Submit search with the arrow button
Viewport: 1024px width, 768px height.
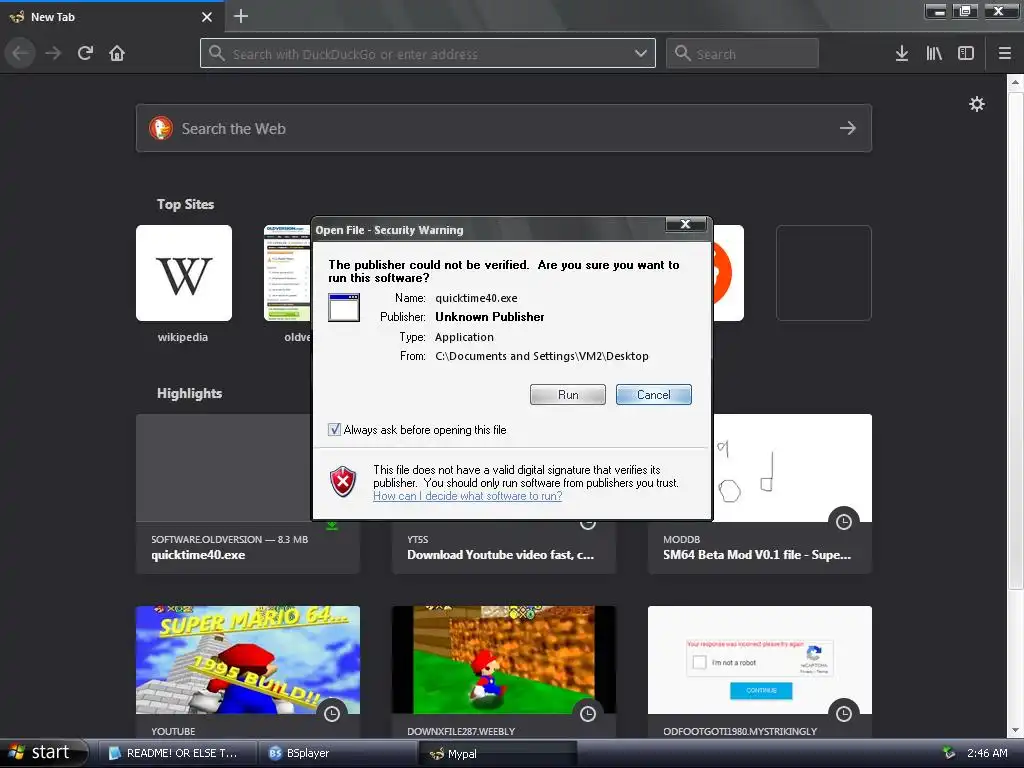coord(848,128)
